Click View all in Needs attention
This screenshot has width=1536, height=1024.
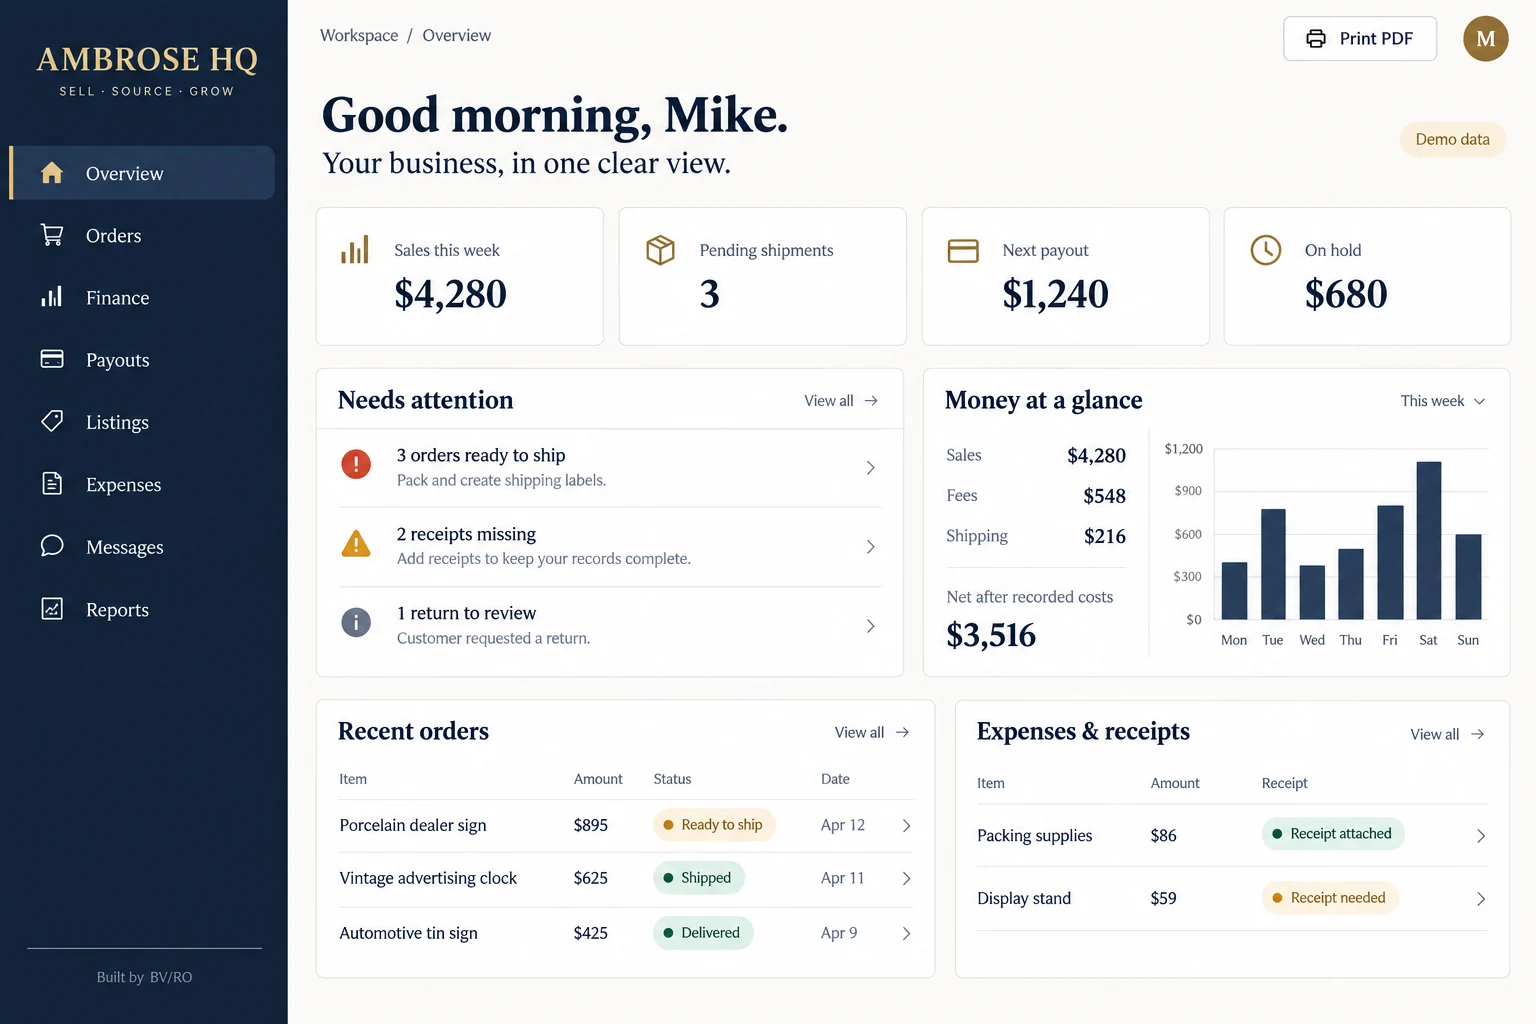(841, 401)
